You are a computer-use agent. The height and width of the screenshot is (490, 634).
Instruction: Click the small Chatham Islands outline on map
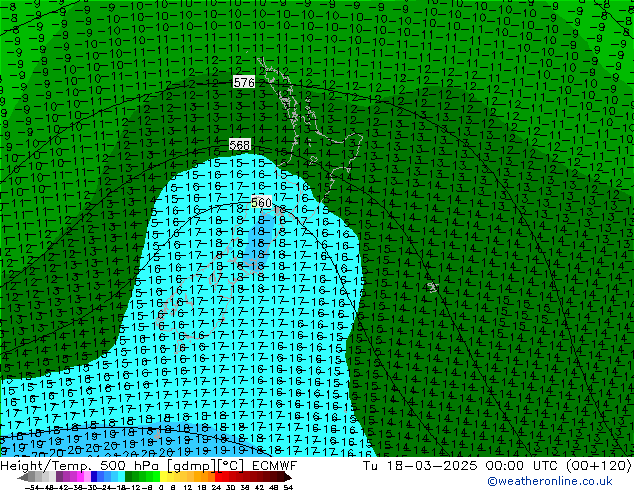[433, 287]
